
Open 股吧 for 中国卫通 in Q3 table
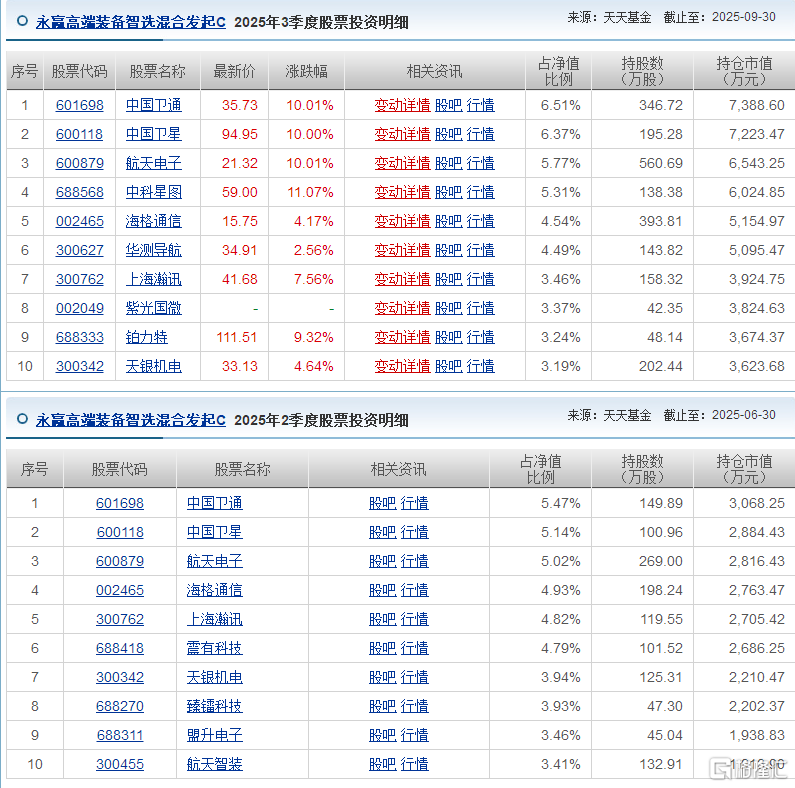pyautogui.click(x=449, y=105)
